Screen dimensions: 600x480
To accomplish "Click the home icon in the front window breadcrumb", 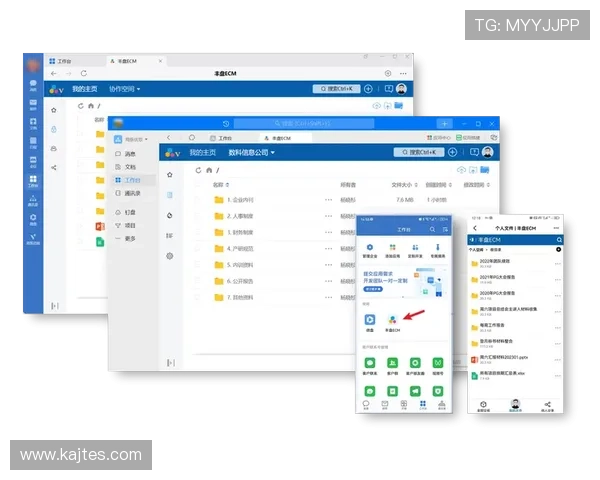I will click(x=209, y=171).
